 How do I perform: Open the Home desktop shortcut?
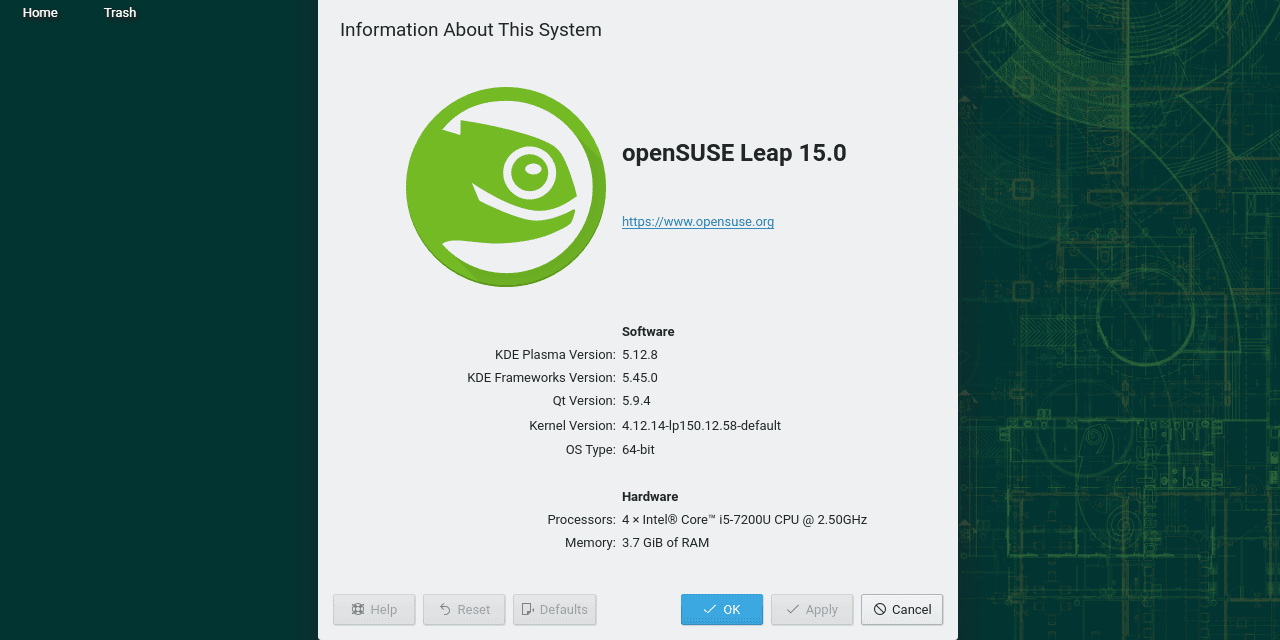[x=40, y=13]
